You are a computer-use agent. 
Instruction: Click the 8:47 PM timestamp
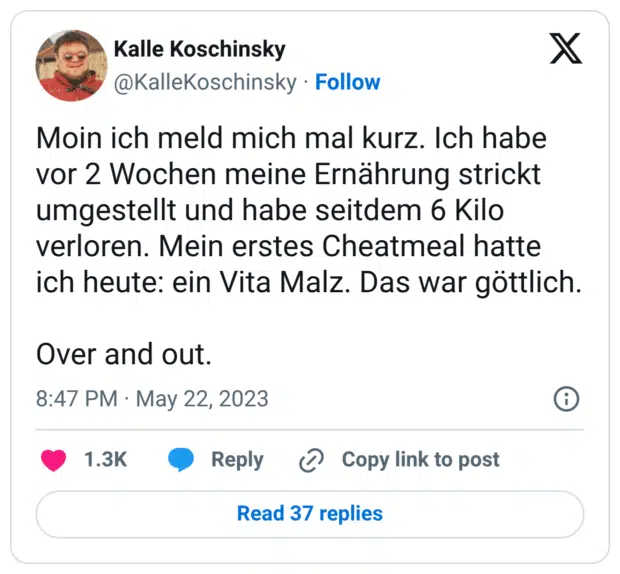[76, 399]
